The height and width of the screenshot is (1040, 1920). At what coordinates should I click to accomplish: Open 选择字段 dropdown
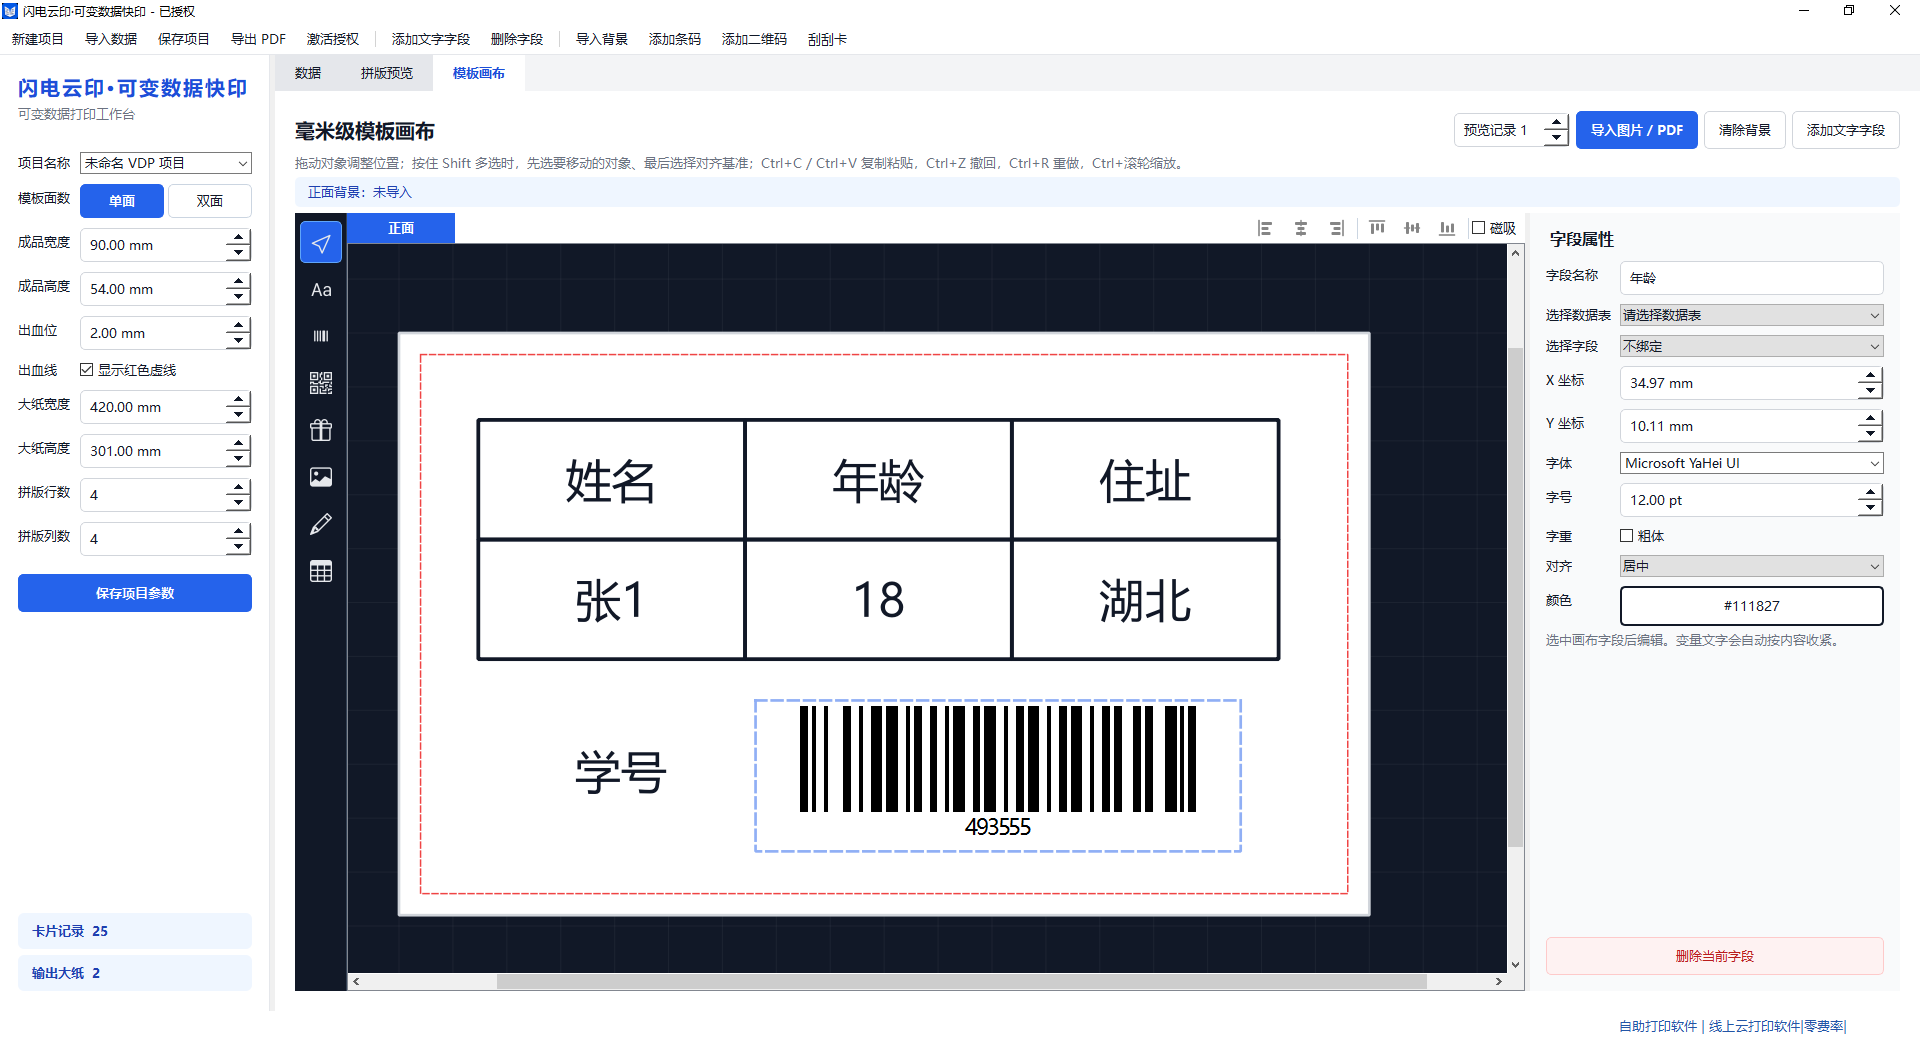1752,346
